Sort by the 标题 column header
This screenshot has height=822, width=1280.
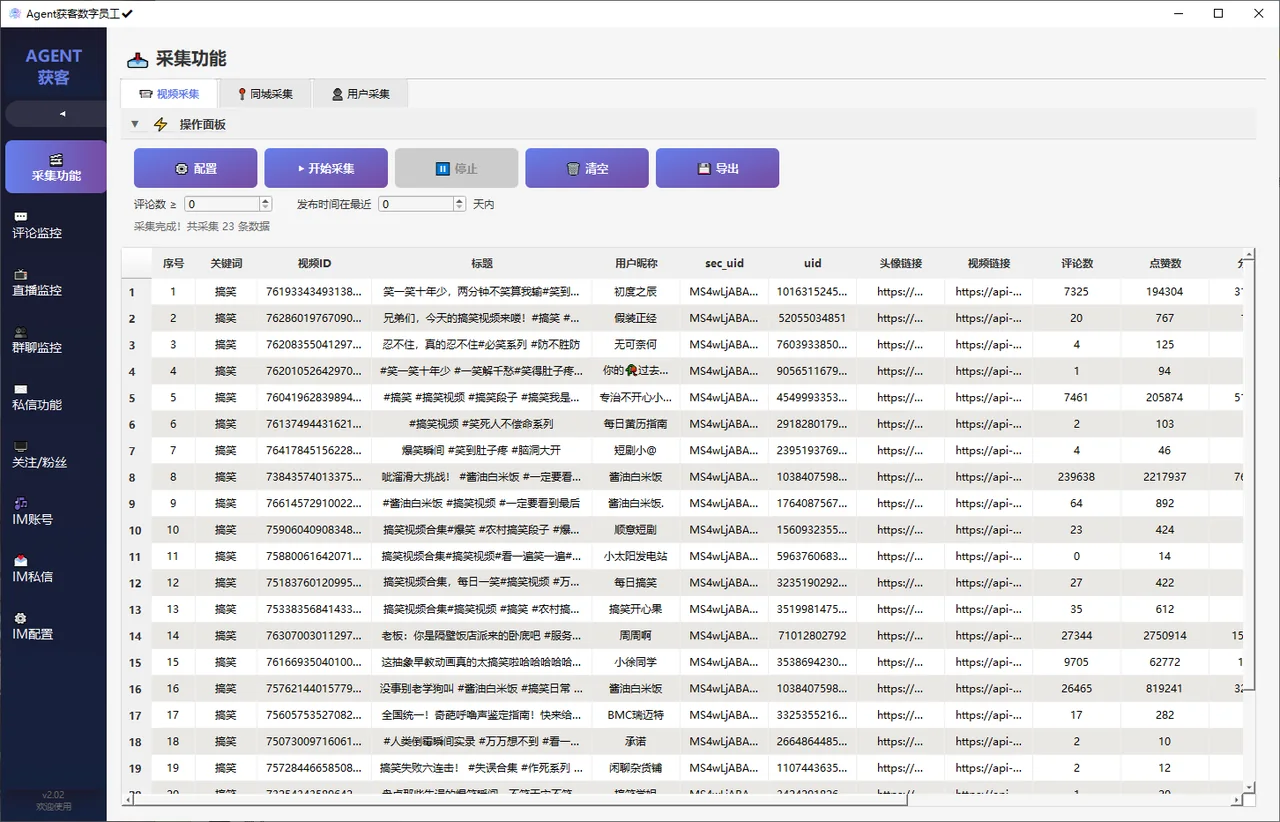tap(482, 263)
